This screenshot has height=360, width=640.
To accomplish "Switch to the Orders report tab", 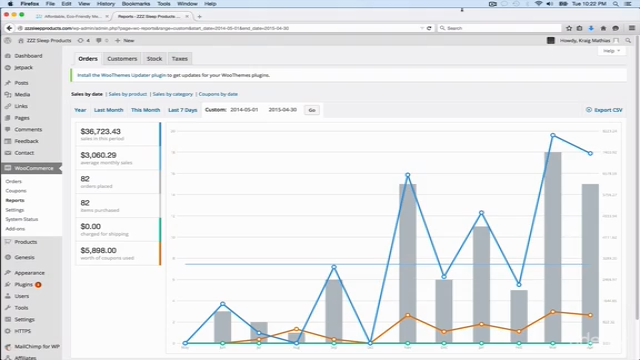I will coord(88,59).
